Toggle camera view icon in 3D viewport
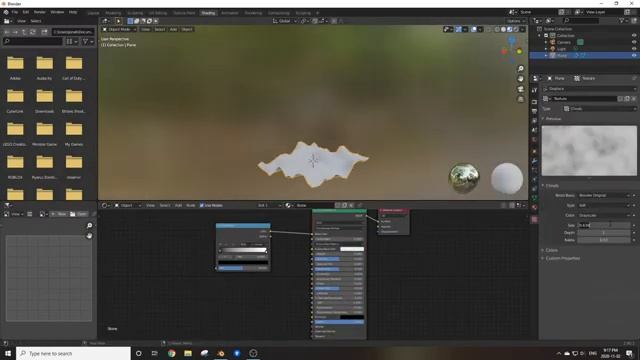This screenshot has width=640, height=360. [x=520, y=89]
